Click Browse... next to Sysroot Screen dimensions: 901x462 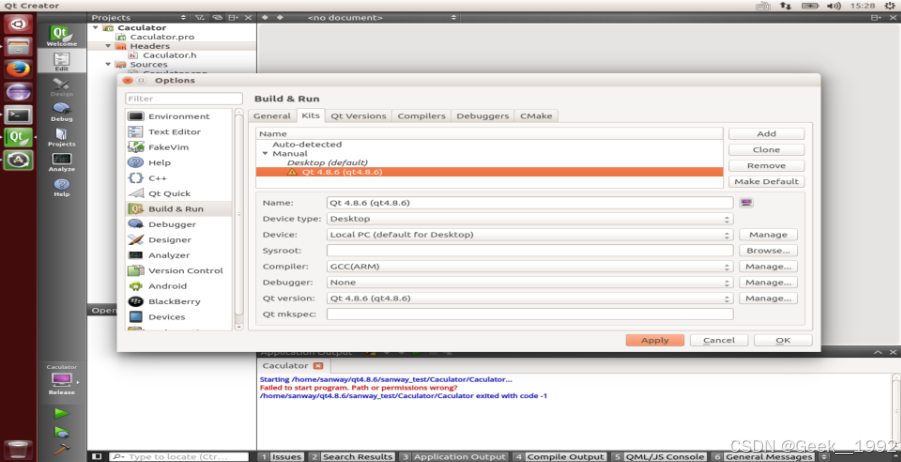point(768,251)
